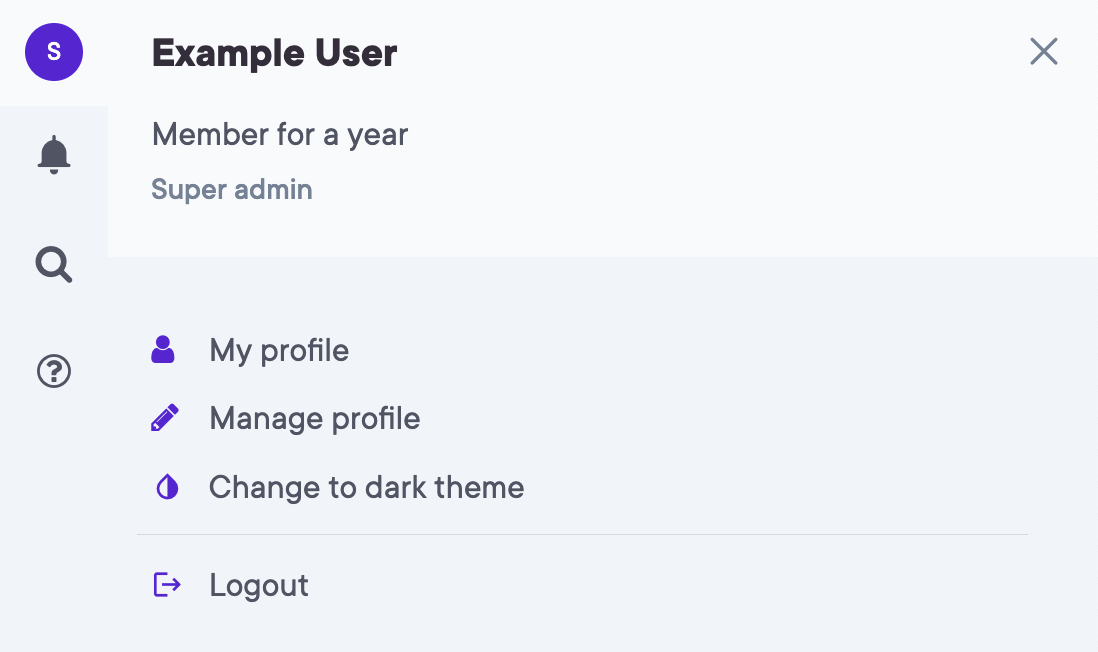
Task: Click the half-circle dark theme icon
Action: click(x=167, y=487)
